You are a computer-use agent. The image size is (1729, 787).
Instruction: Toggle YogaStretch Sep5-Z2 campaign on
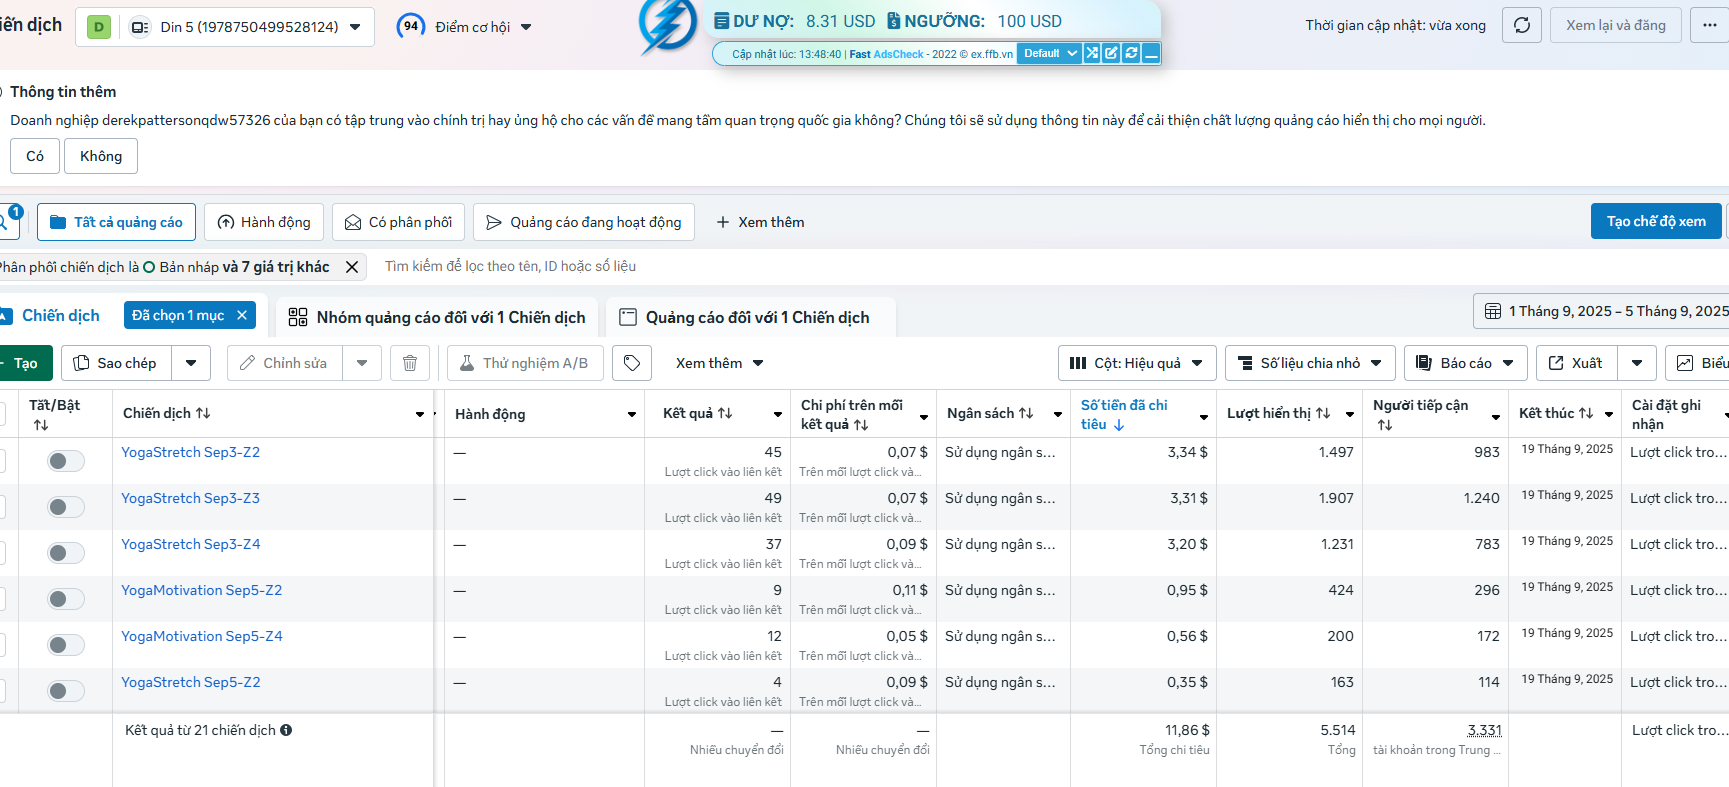click(x=66, y=691)
